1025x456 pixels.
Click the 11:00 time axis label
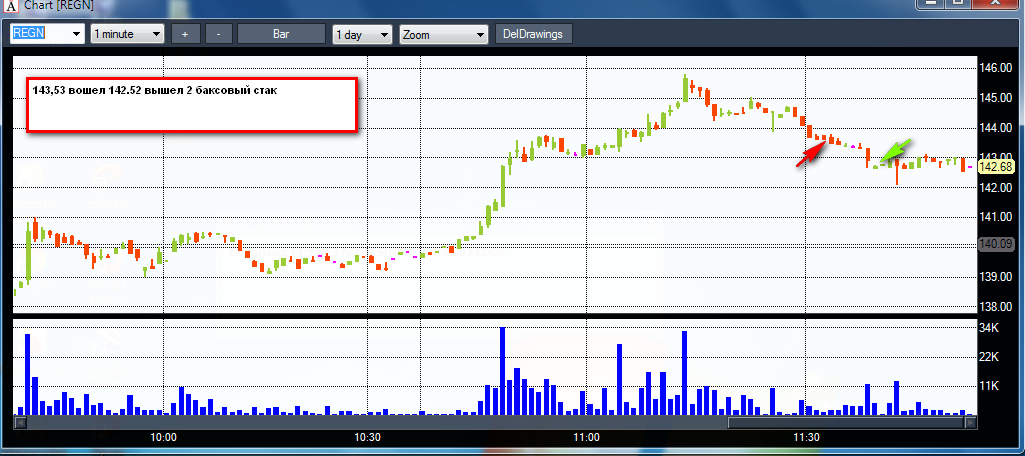(x=586, y=437)
